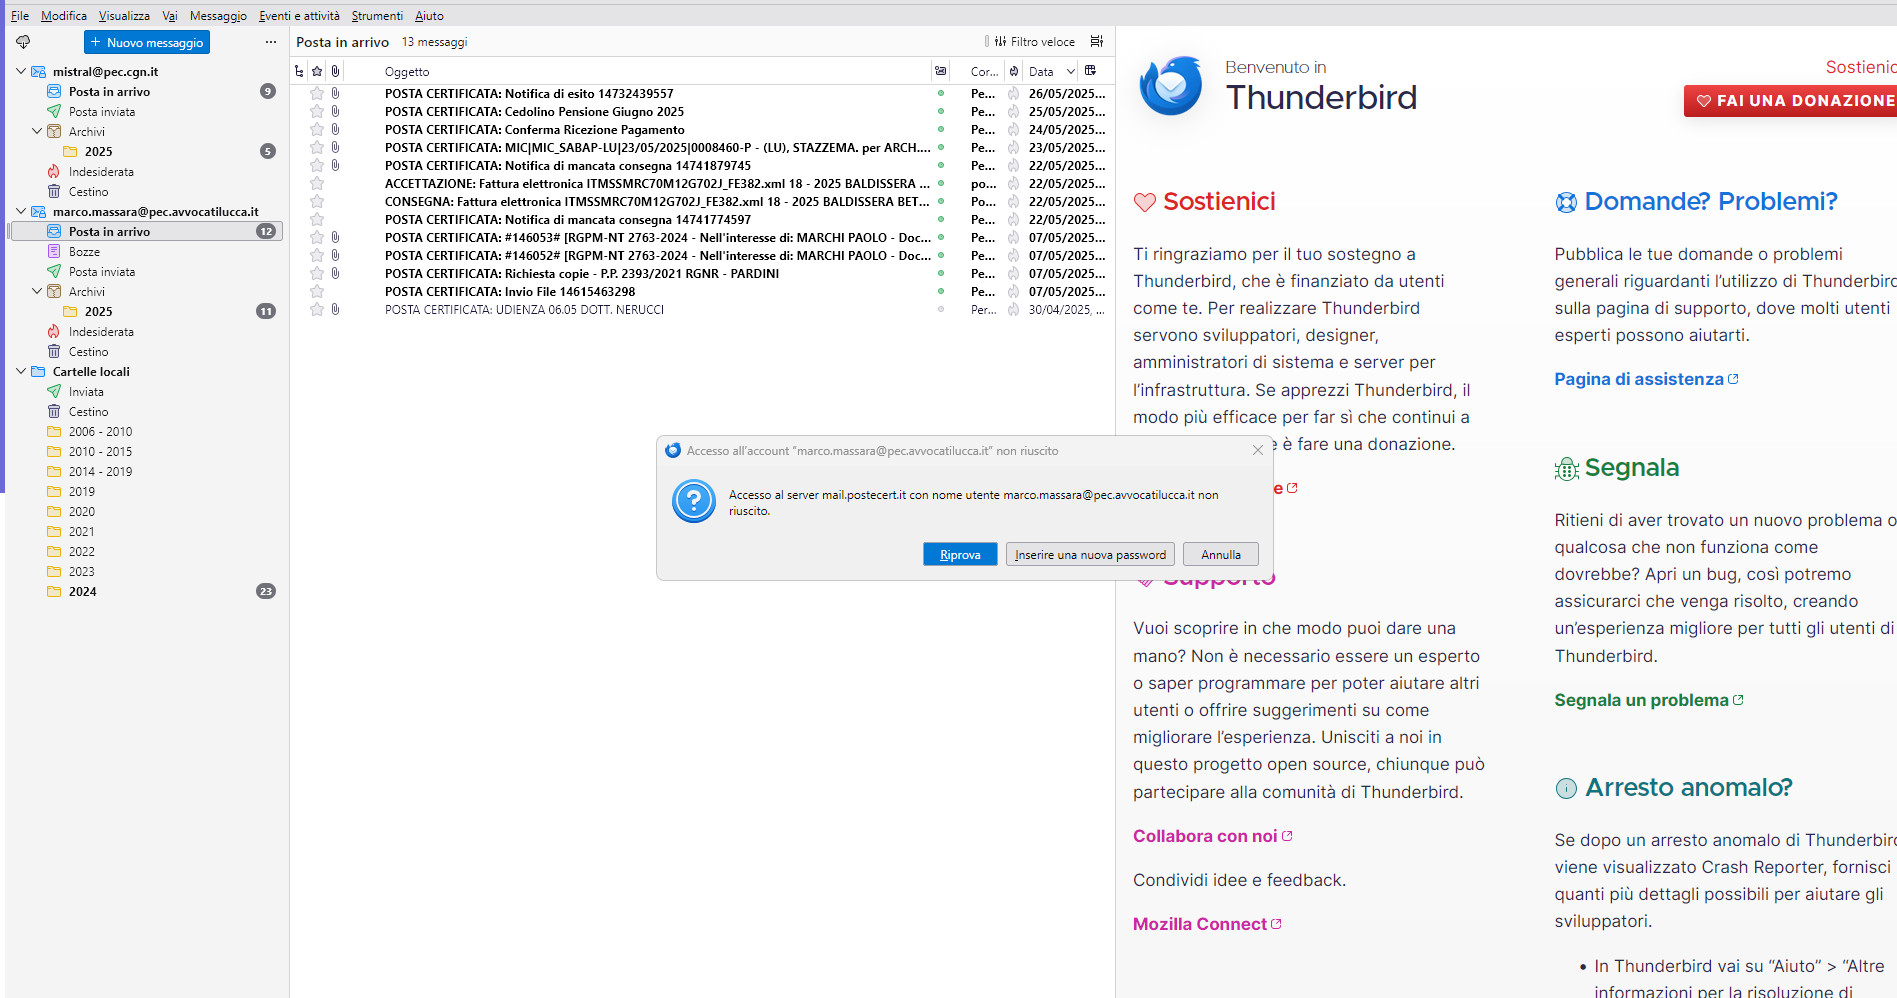The image size is (1897, 998).
Task: Click Annulla in the login dialog
Action: coord(1221,555)
